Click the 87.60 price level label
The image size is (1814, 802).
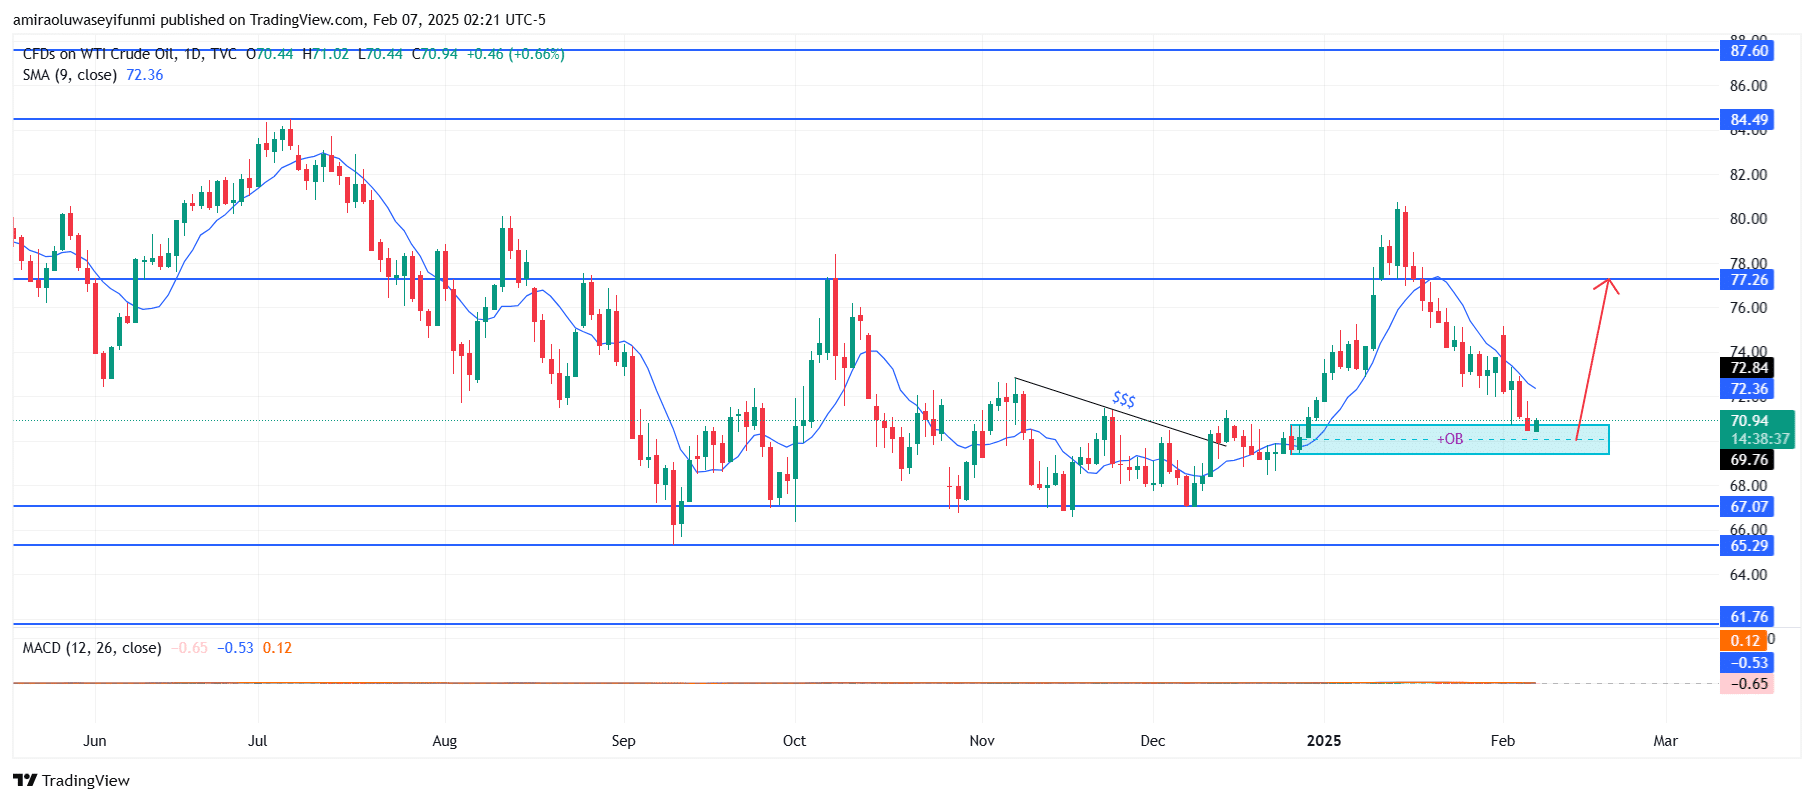[1749, 50]
